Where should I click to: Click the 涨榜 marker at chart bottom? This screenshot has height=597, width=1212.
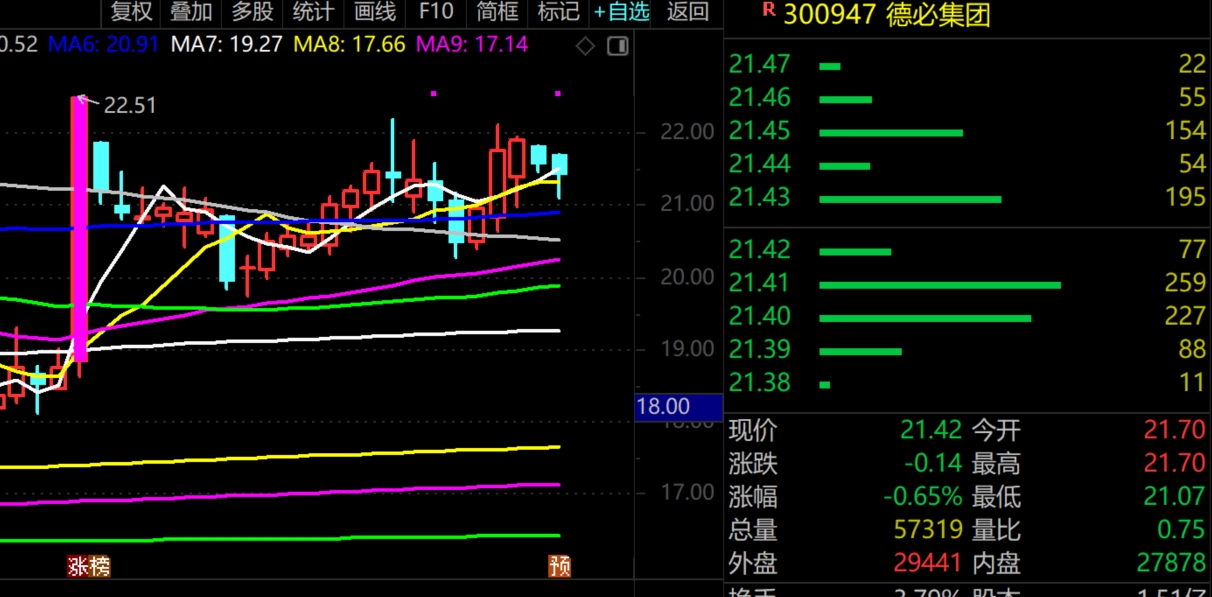pyautogui.click(x=89, y=567)
